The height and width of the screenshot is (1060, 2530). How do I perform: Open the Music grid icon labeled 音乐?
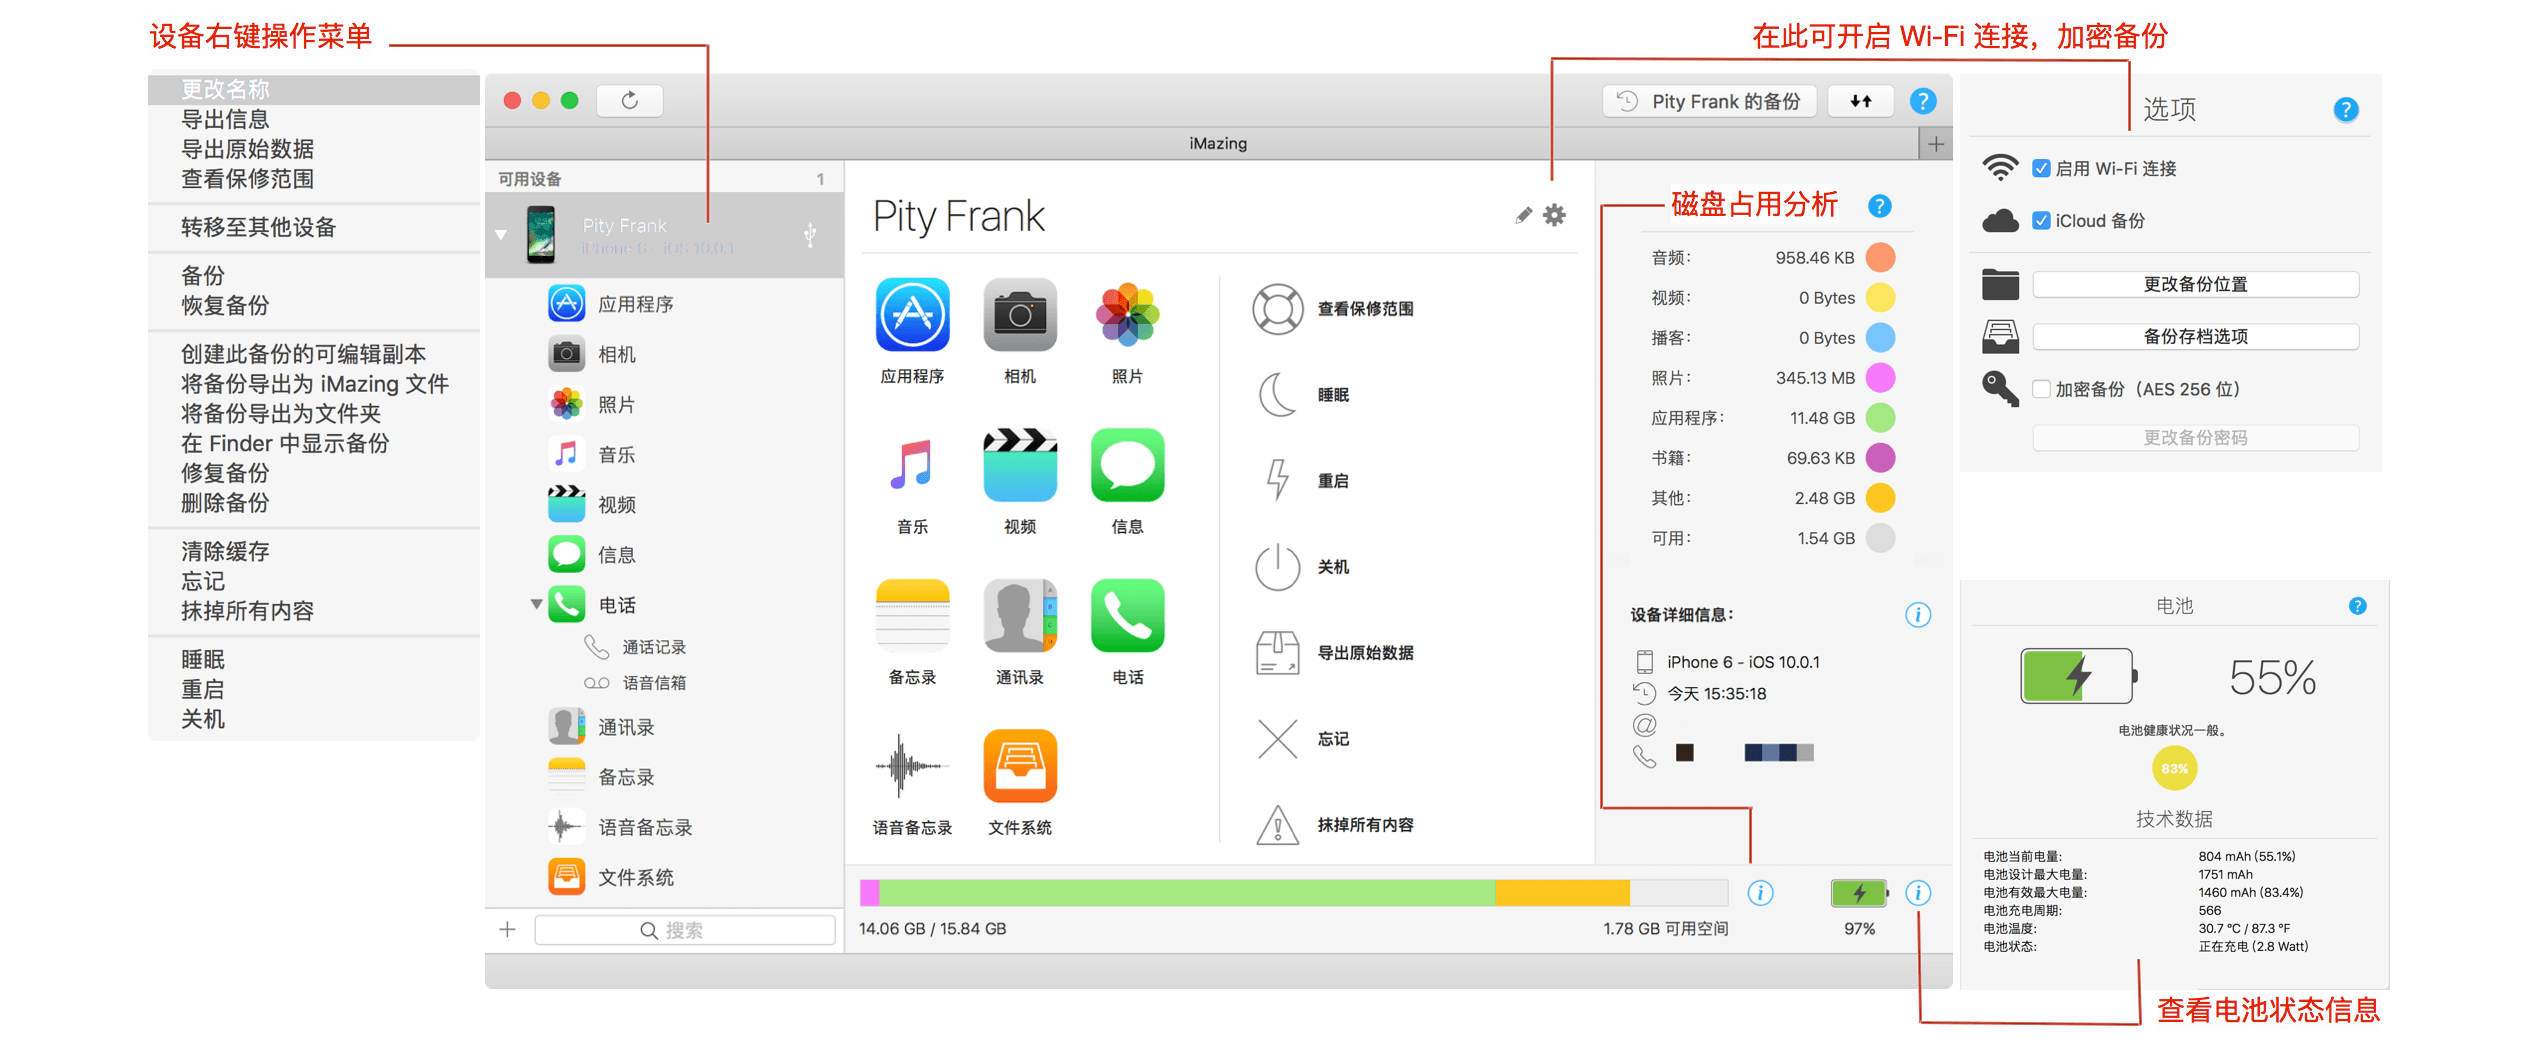pos(912,465)
